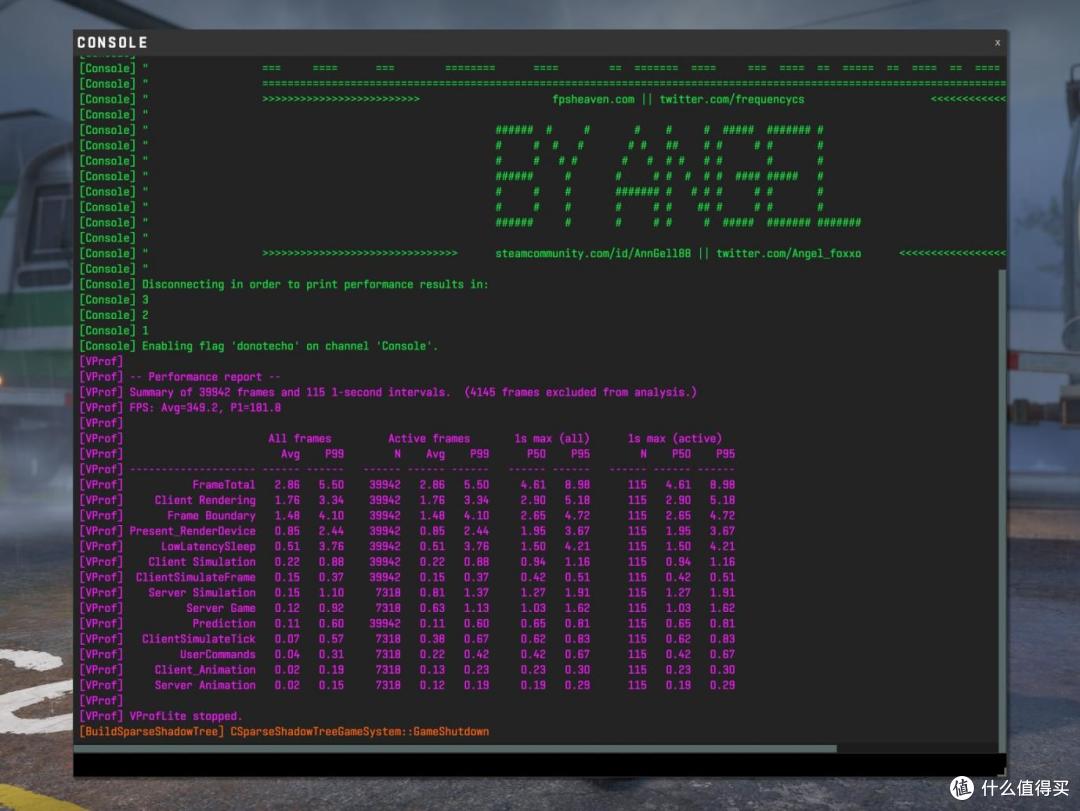Click the Frame Boundary row label
Screen dimensions: 1080x811
click(211, 515)
